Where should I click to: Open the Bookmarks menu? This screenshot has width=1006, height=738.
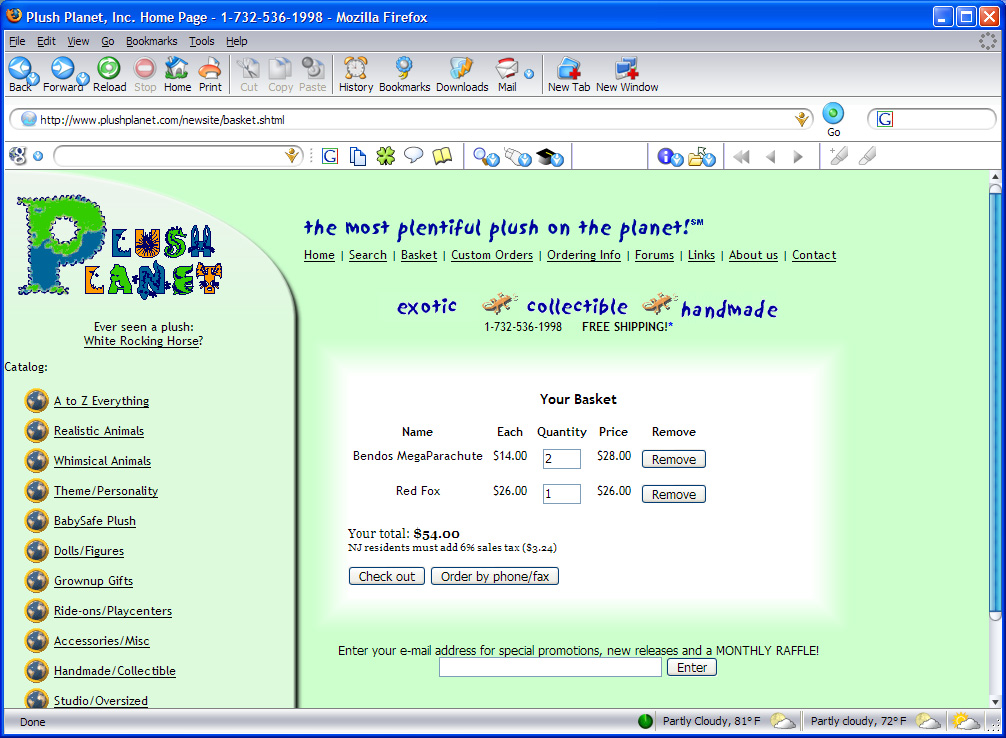[151, 41]
